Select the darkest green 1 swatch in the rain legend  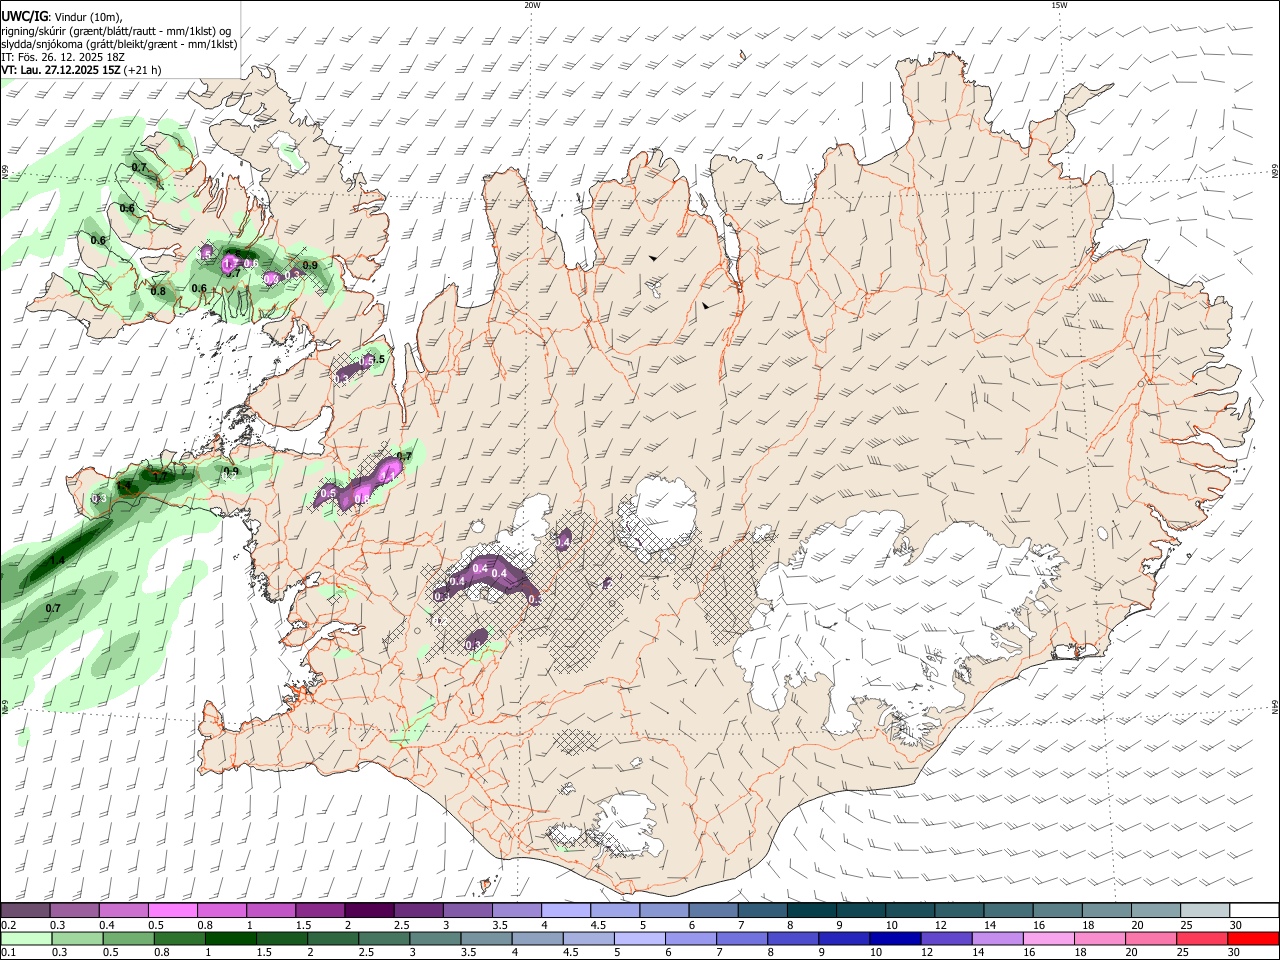pyautogui.click(x=230, y=938)
